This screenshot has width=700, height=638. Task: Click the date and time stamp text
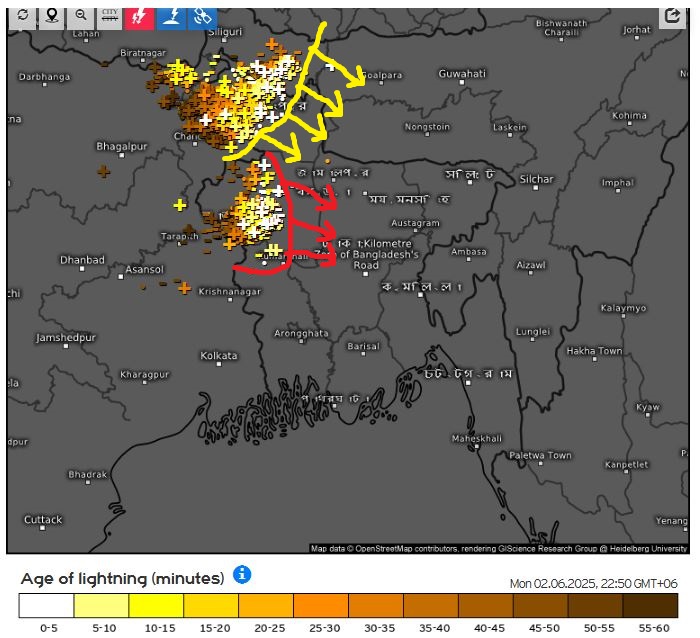[594, 583]
